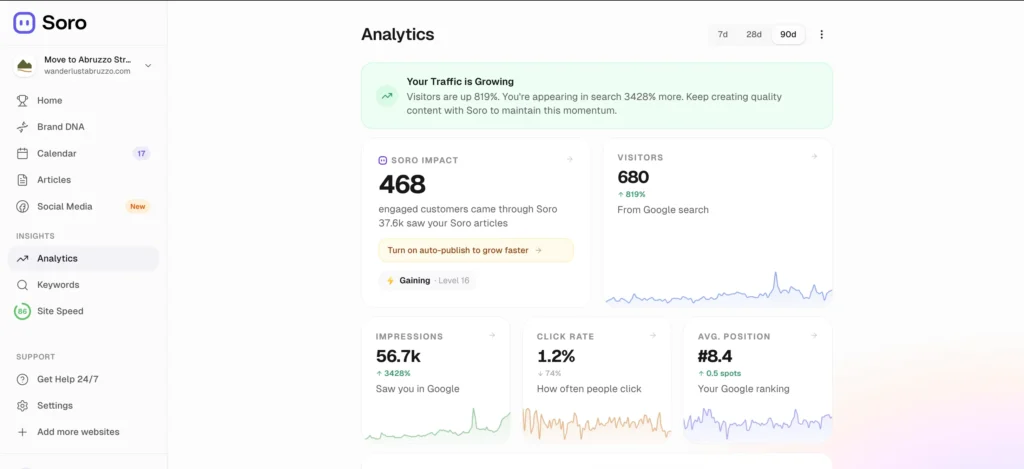The image size is (1024, 469).
Task: Click the Gaining Level 16 badge
Action: pyautogui.click(x=427, y=281)
